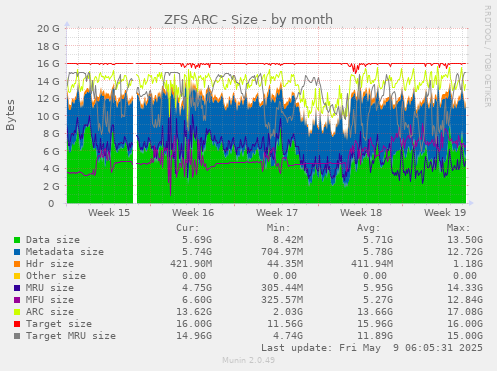
Task: Click the 'Munin 2.0.49' footer text
Action: pos(248,360)
